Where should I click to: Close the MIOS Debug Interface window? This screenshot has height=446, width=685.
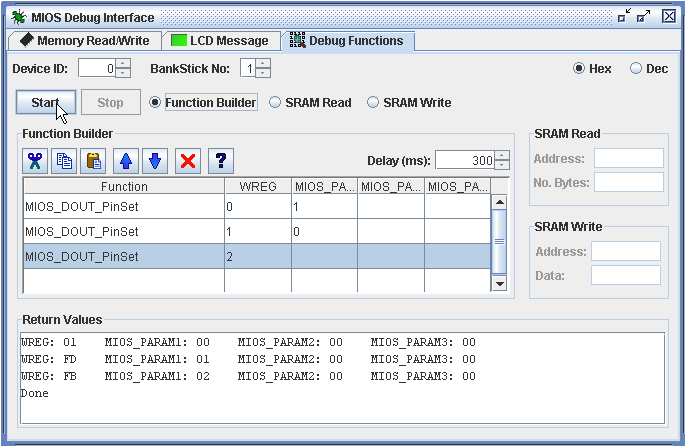(669, 17)
